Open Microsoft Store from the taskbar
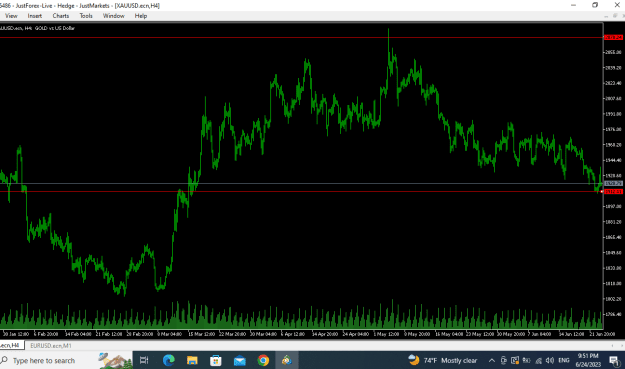The height and width of the screenshot is (369, 625). pyautogui.click(x=216, y=360)
